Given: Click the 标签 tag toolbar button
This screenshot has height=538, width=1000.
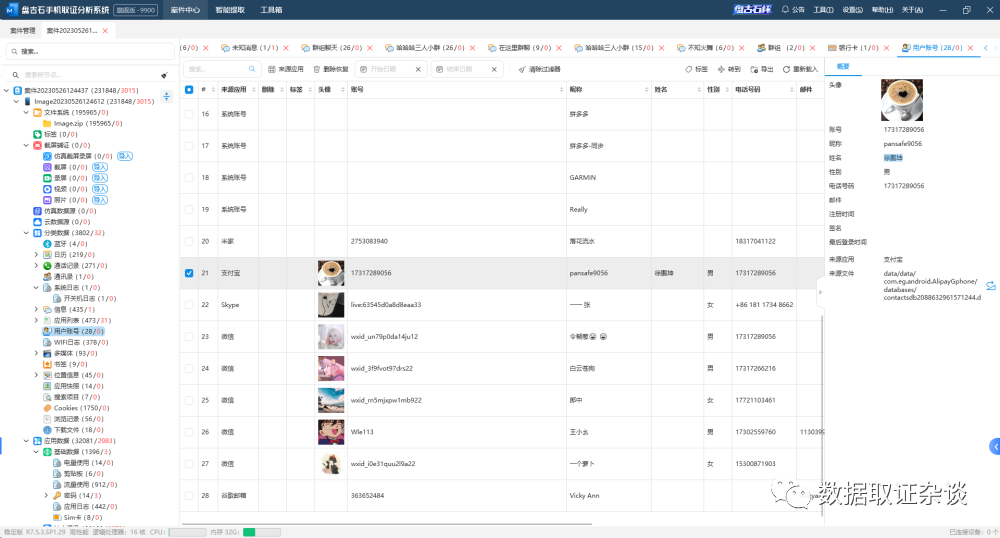Looking at the screenshot, I should tap(696, 69).
